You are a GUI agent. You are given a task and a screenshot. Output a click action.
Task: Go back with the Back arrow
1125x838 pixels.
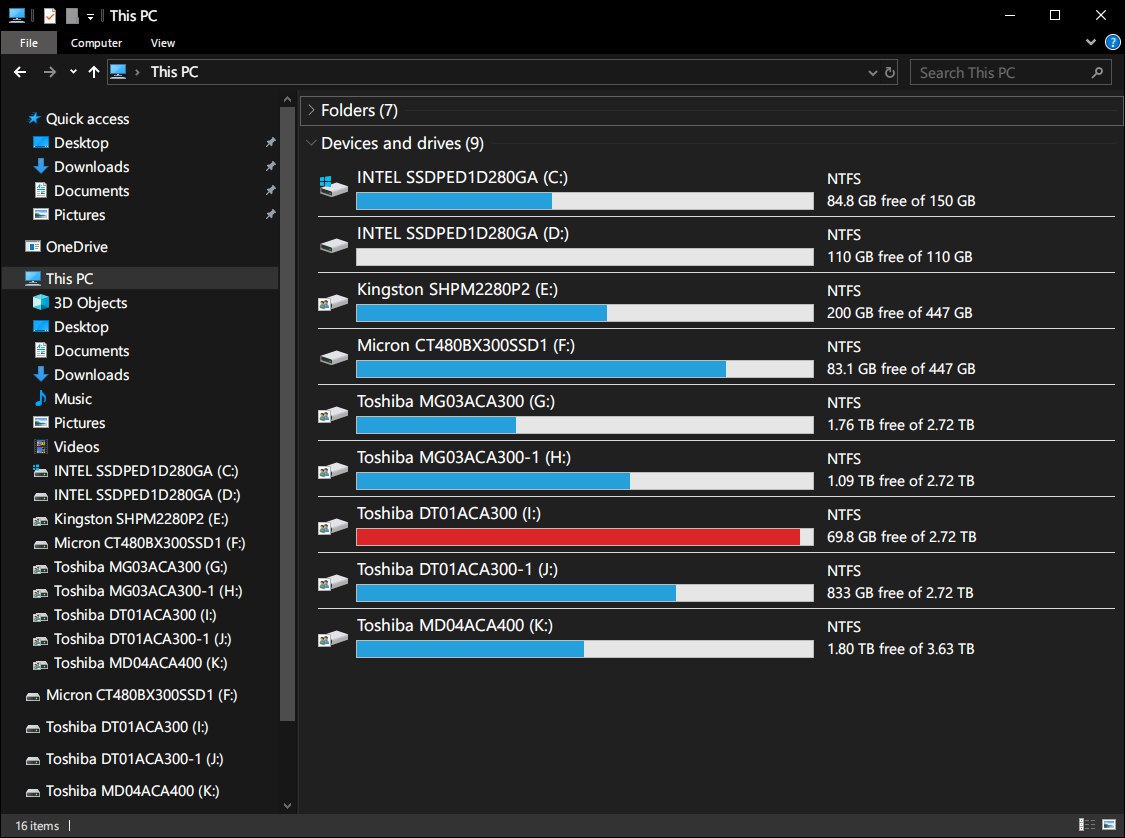[x=20, y=72]
